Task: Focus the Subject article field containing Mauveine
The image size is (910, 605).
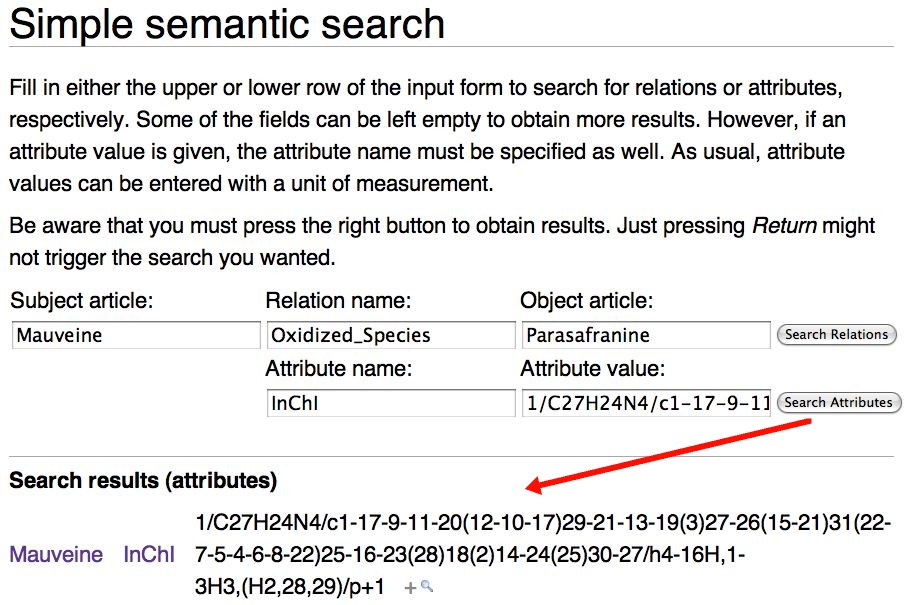Action: pos(136,335)
